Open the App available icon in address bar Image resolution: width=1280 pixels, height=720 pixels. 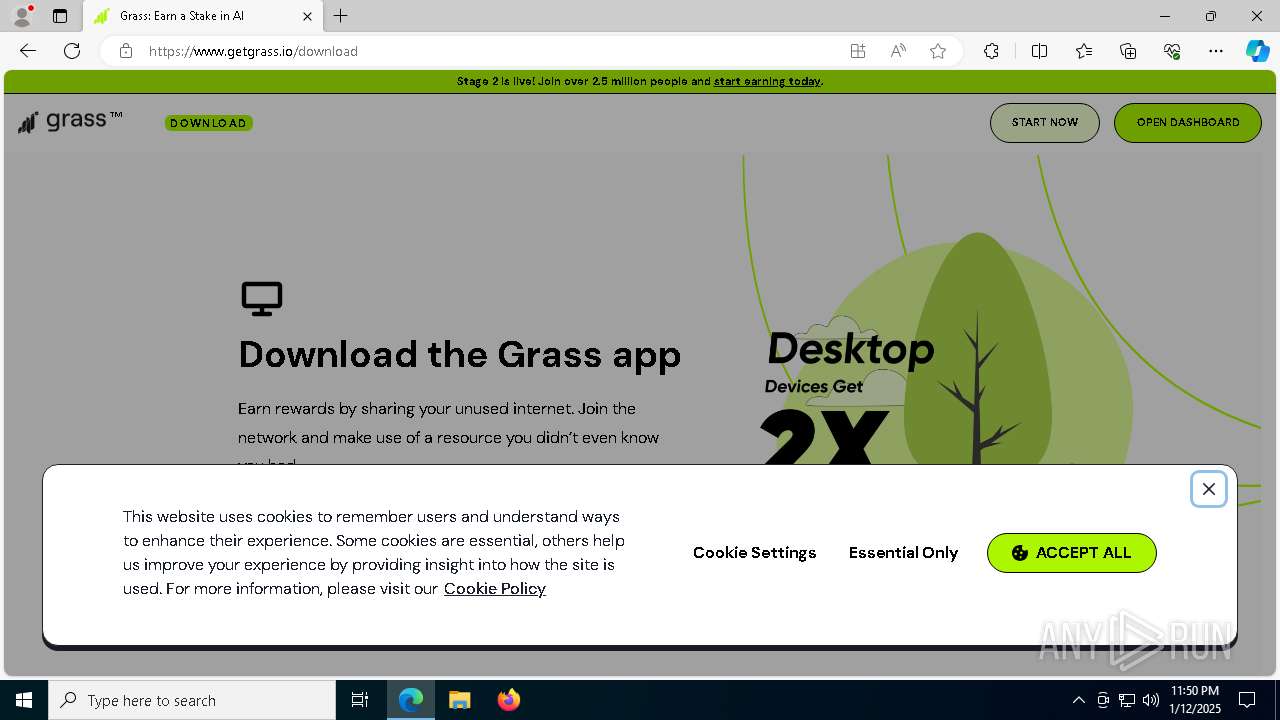coord(858,51)
